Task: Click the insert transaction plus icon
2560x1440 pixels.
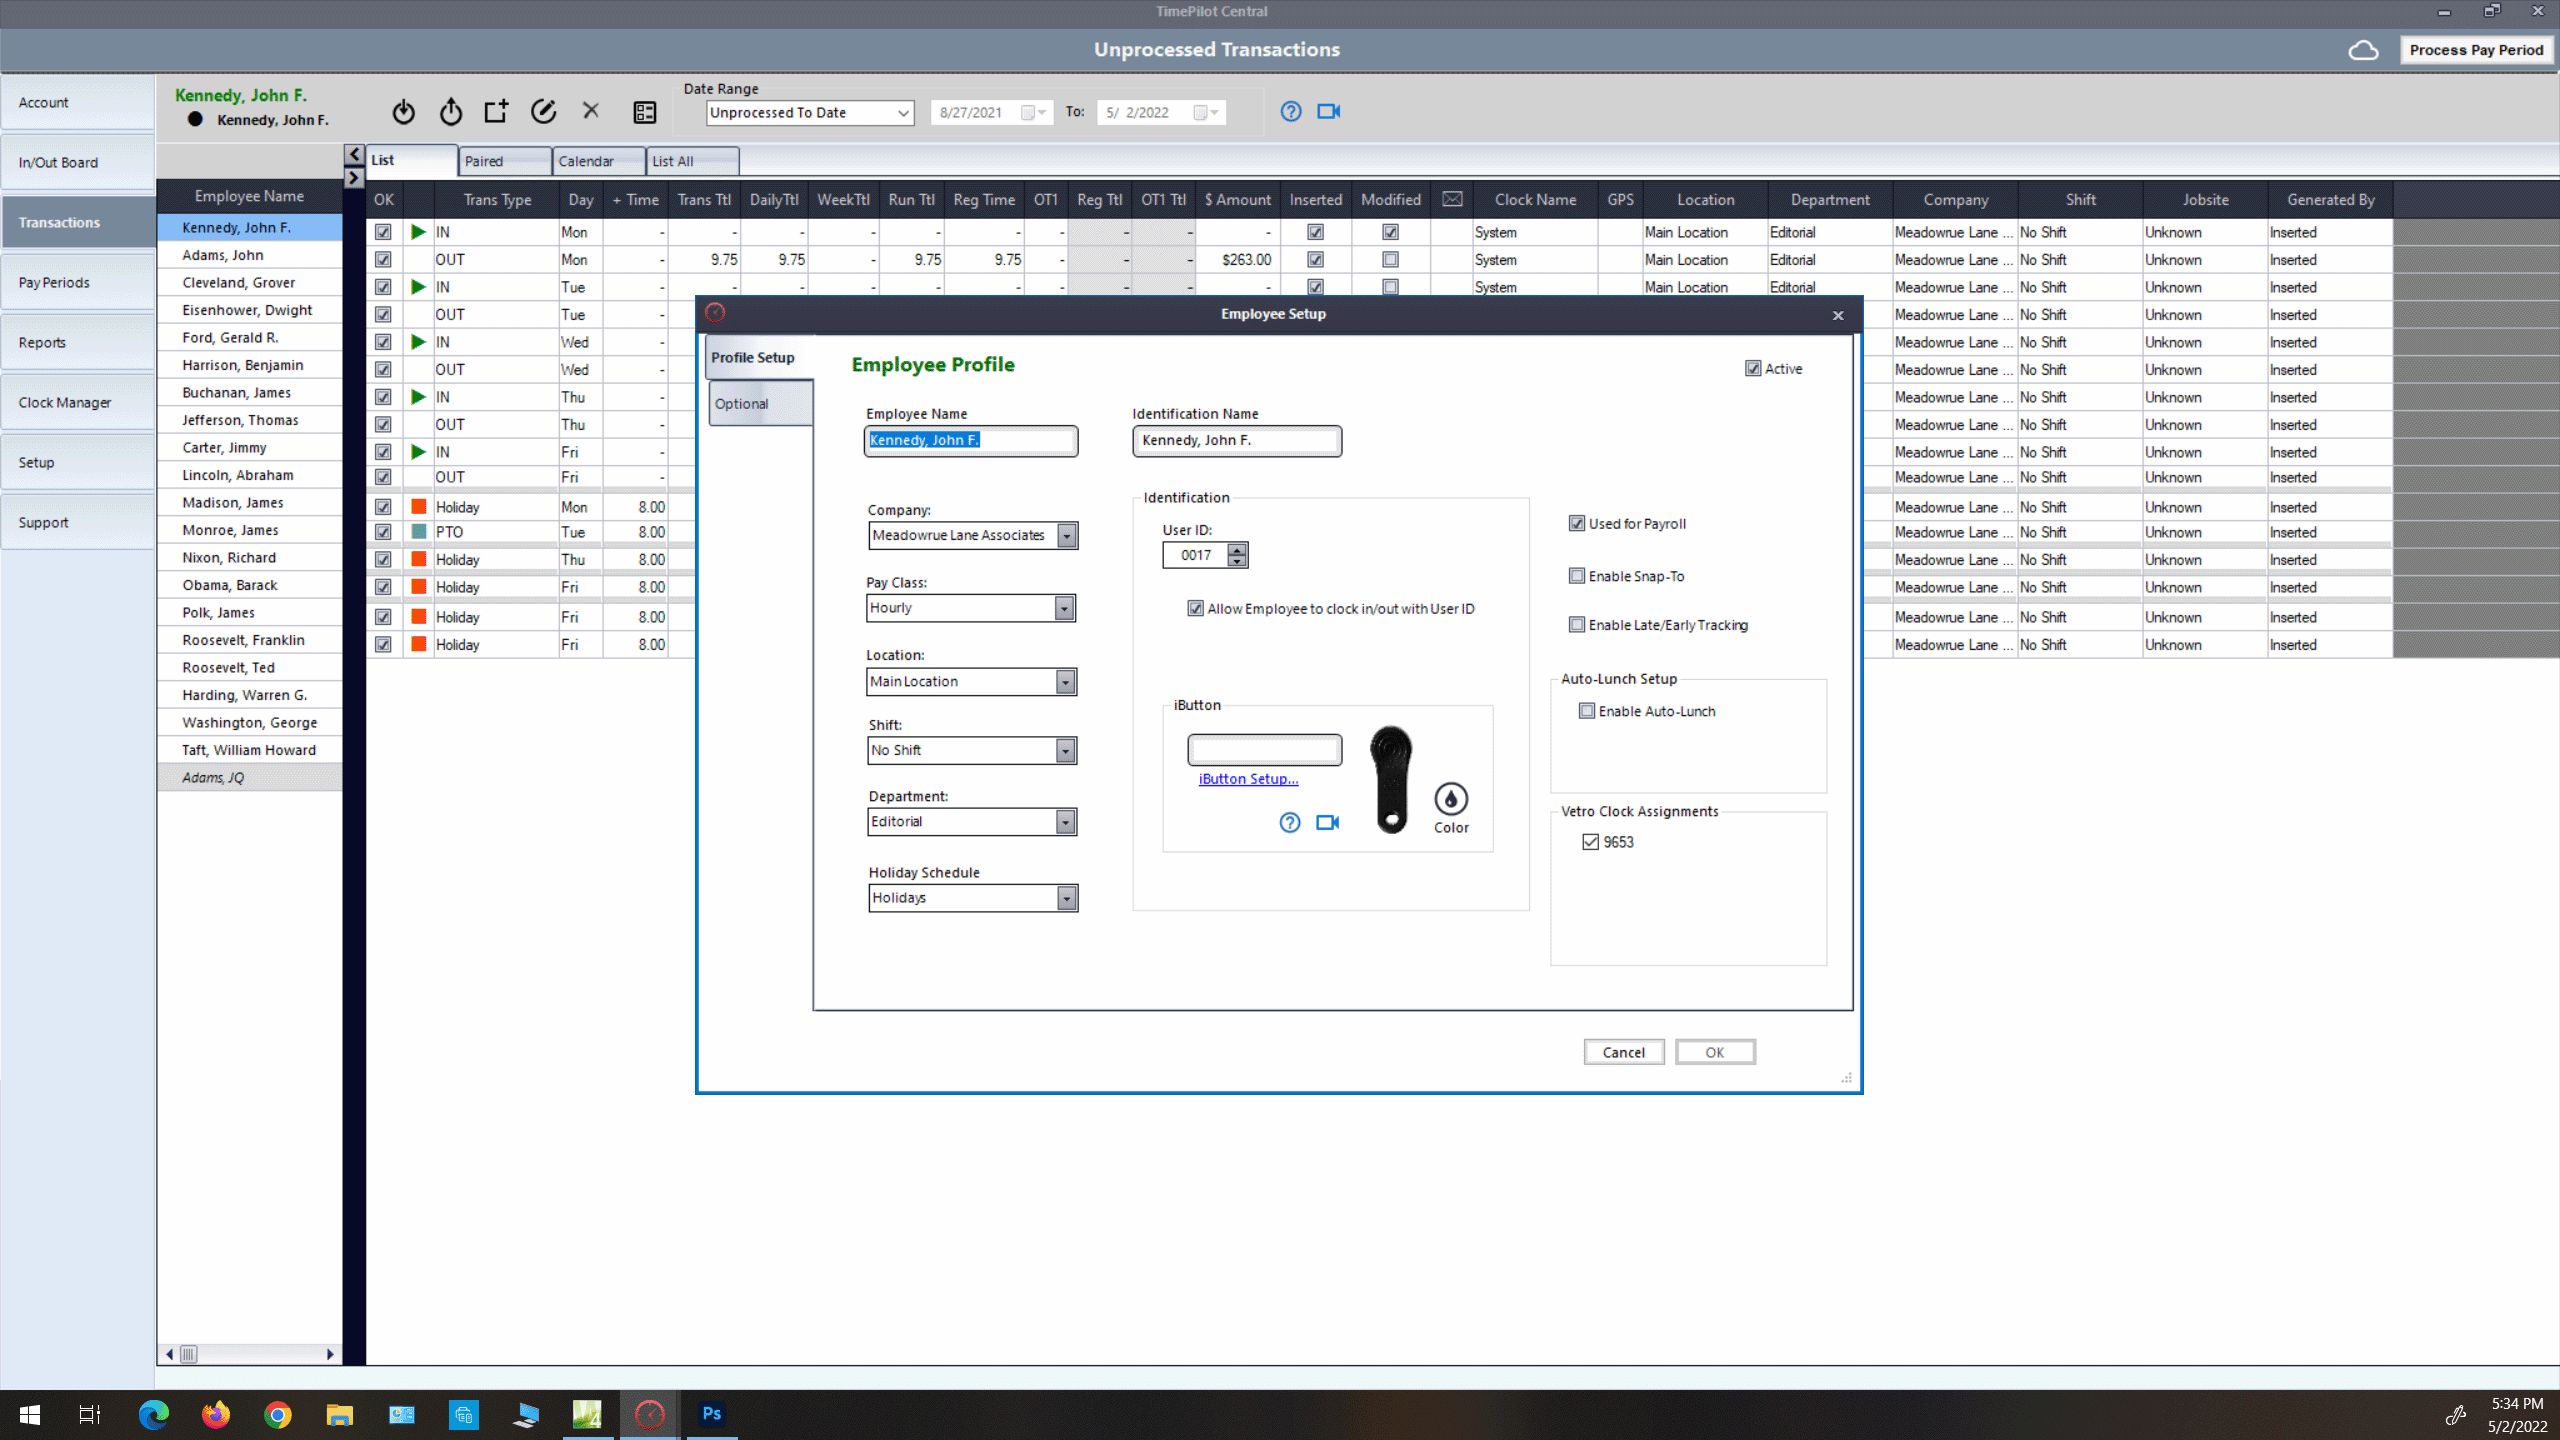Action: [x=496, y=112]
